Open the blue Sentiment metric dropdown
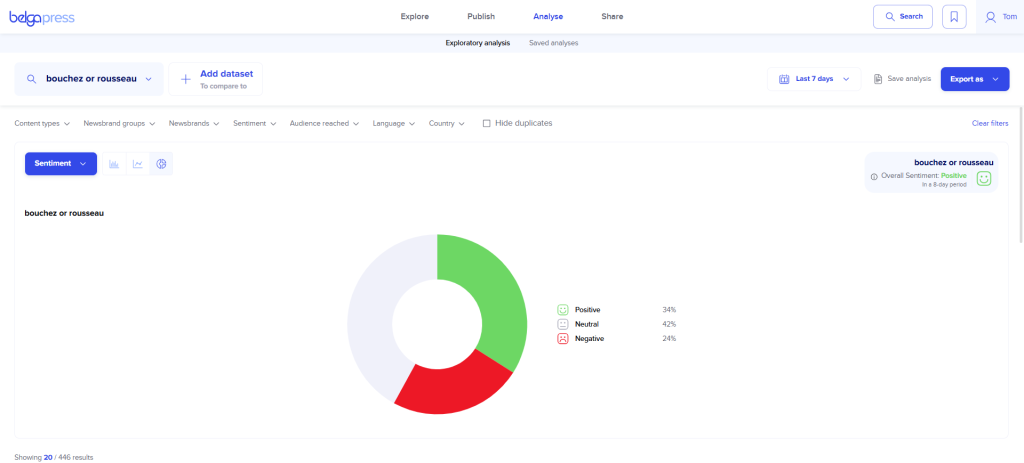The image size is (1024, 463). pos(60,164)
